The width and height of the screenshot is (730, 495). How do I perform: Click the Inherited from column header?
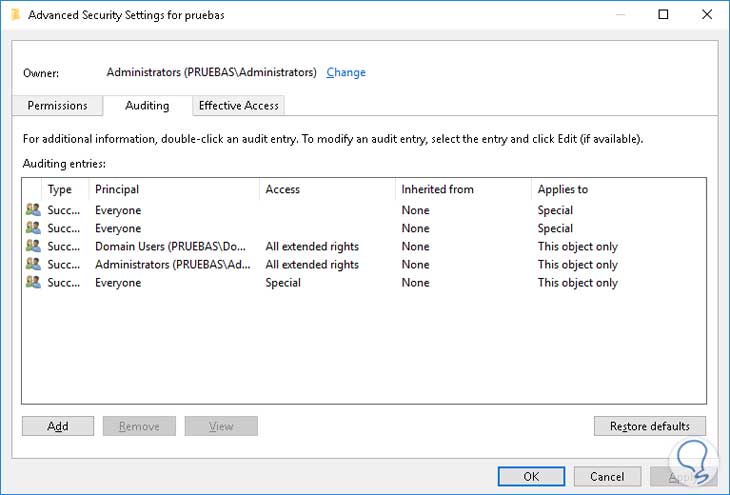437,189
